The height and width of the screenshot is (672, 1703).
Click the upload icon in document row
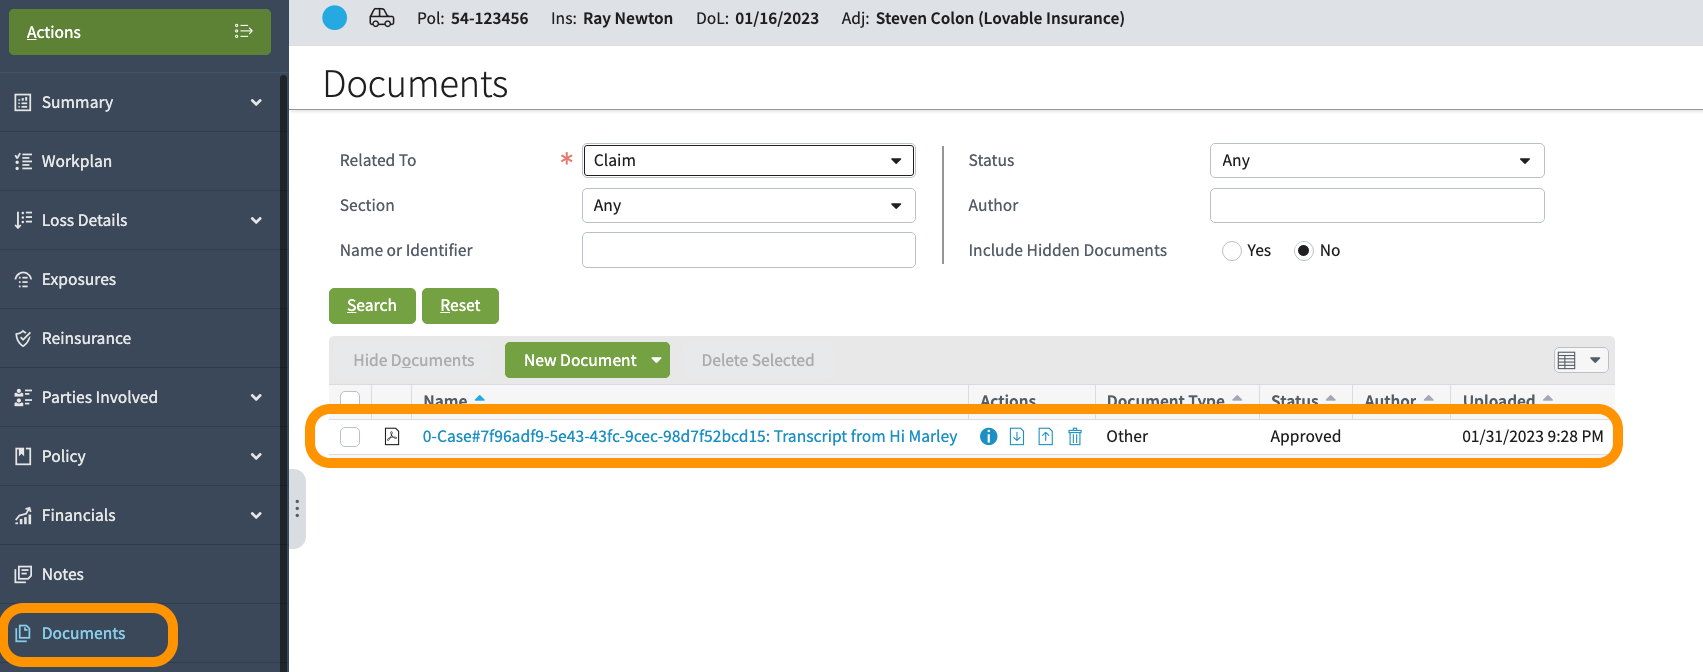(1046, 436)
